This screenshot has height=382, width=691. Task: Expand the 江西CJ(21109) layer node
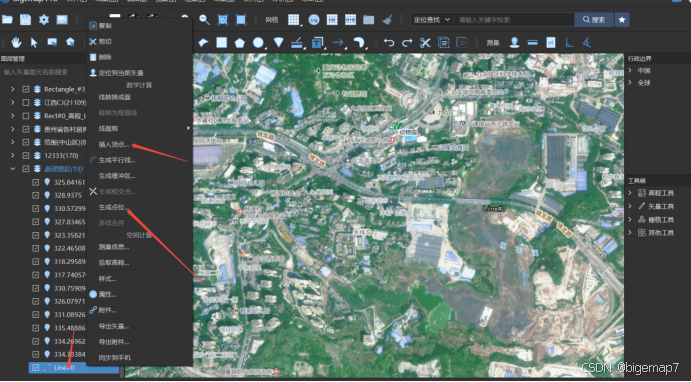[x=12, y=103]
